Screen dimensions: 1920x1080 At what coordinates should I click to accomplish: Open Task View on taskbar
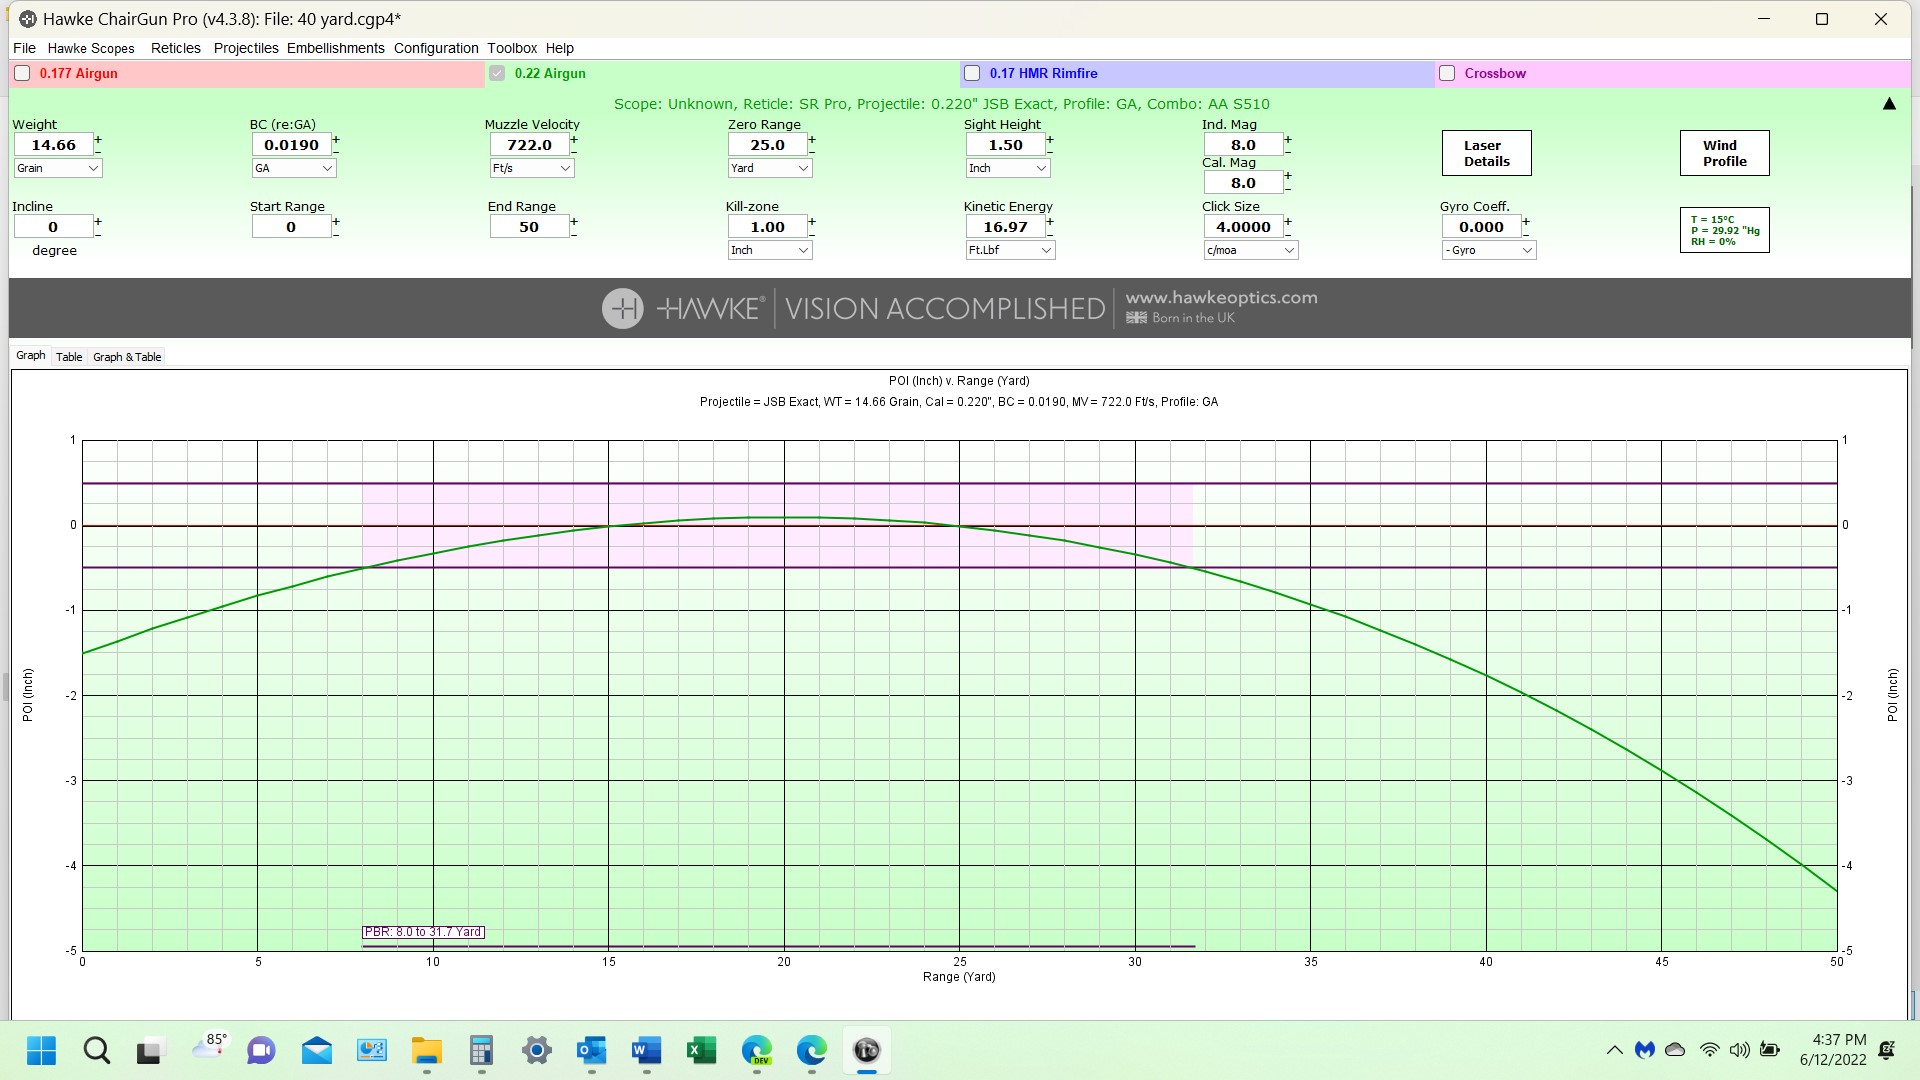click(x=149, y=1051)
